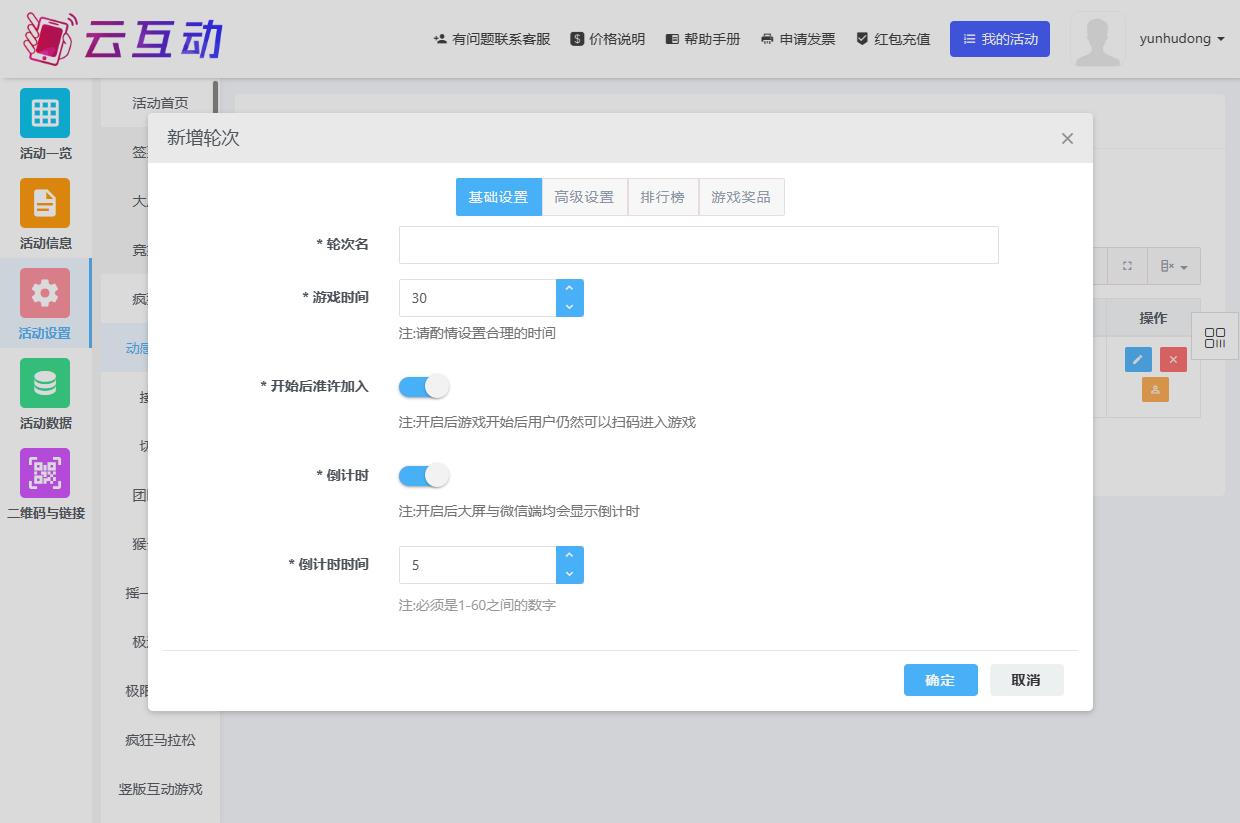Click the red delete X icon
Screen dimensions: 1240x823
click(x=1173, y=360)
